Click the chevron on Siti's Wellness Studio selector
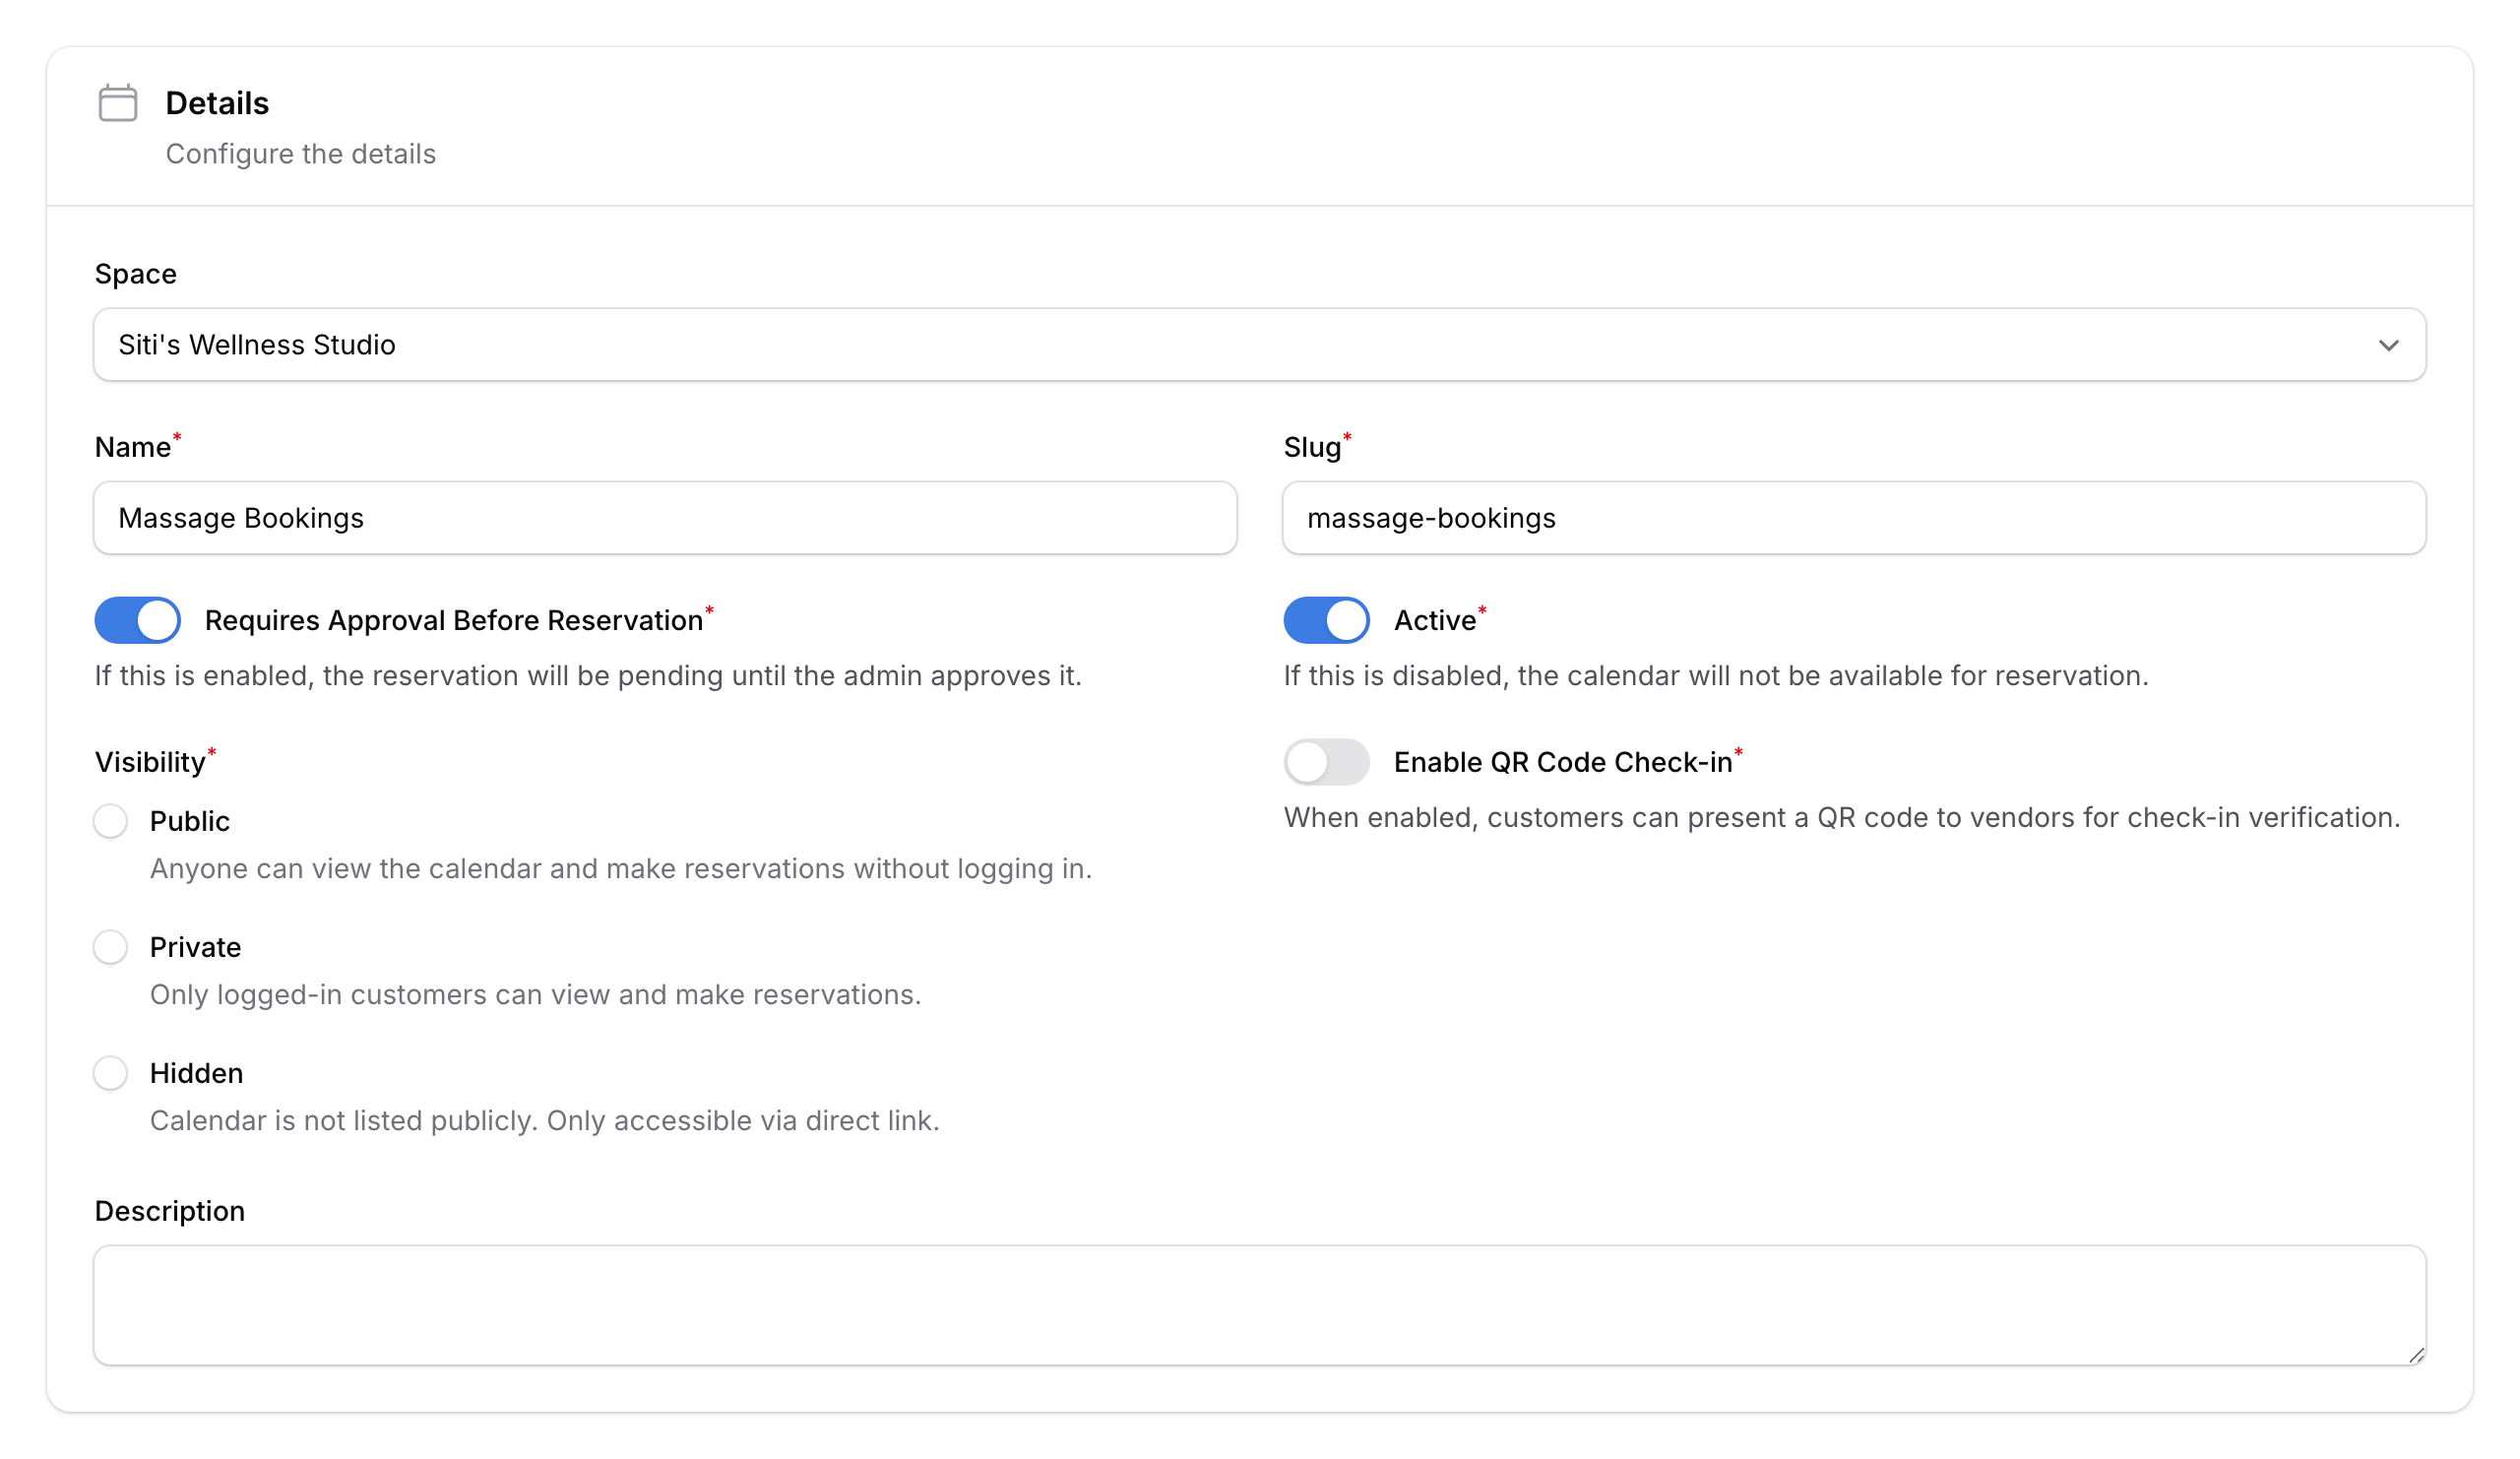Image resolution: width=2520 pixels, height=1459 pixels. [2390, 345]
